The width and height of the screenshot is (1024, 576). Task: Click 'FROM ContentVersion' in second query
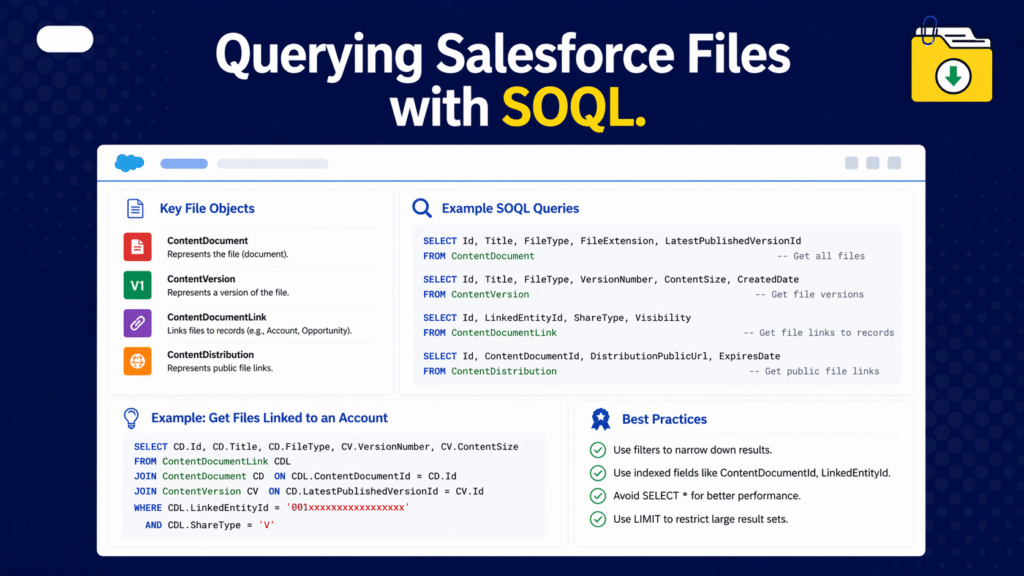(x=476, y=295)
